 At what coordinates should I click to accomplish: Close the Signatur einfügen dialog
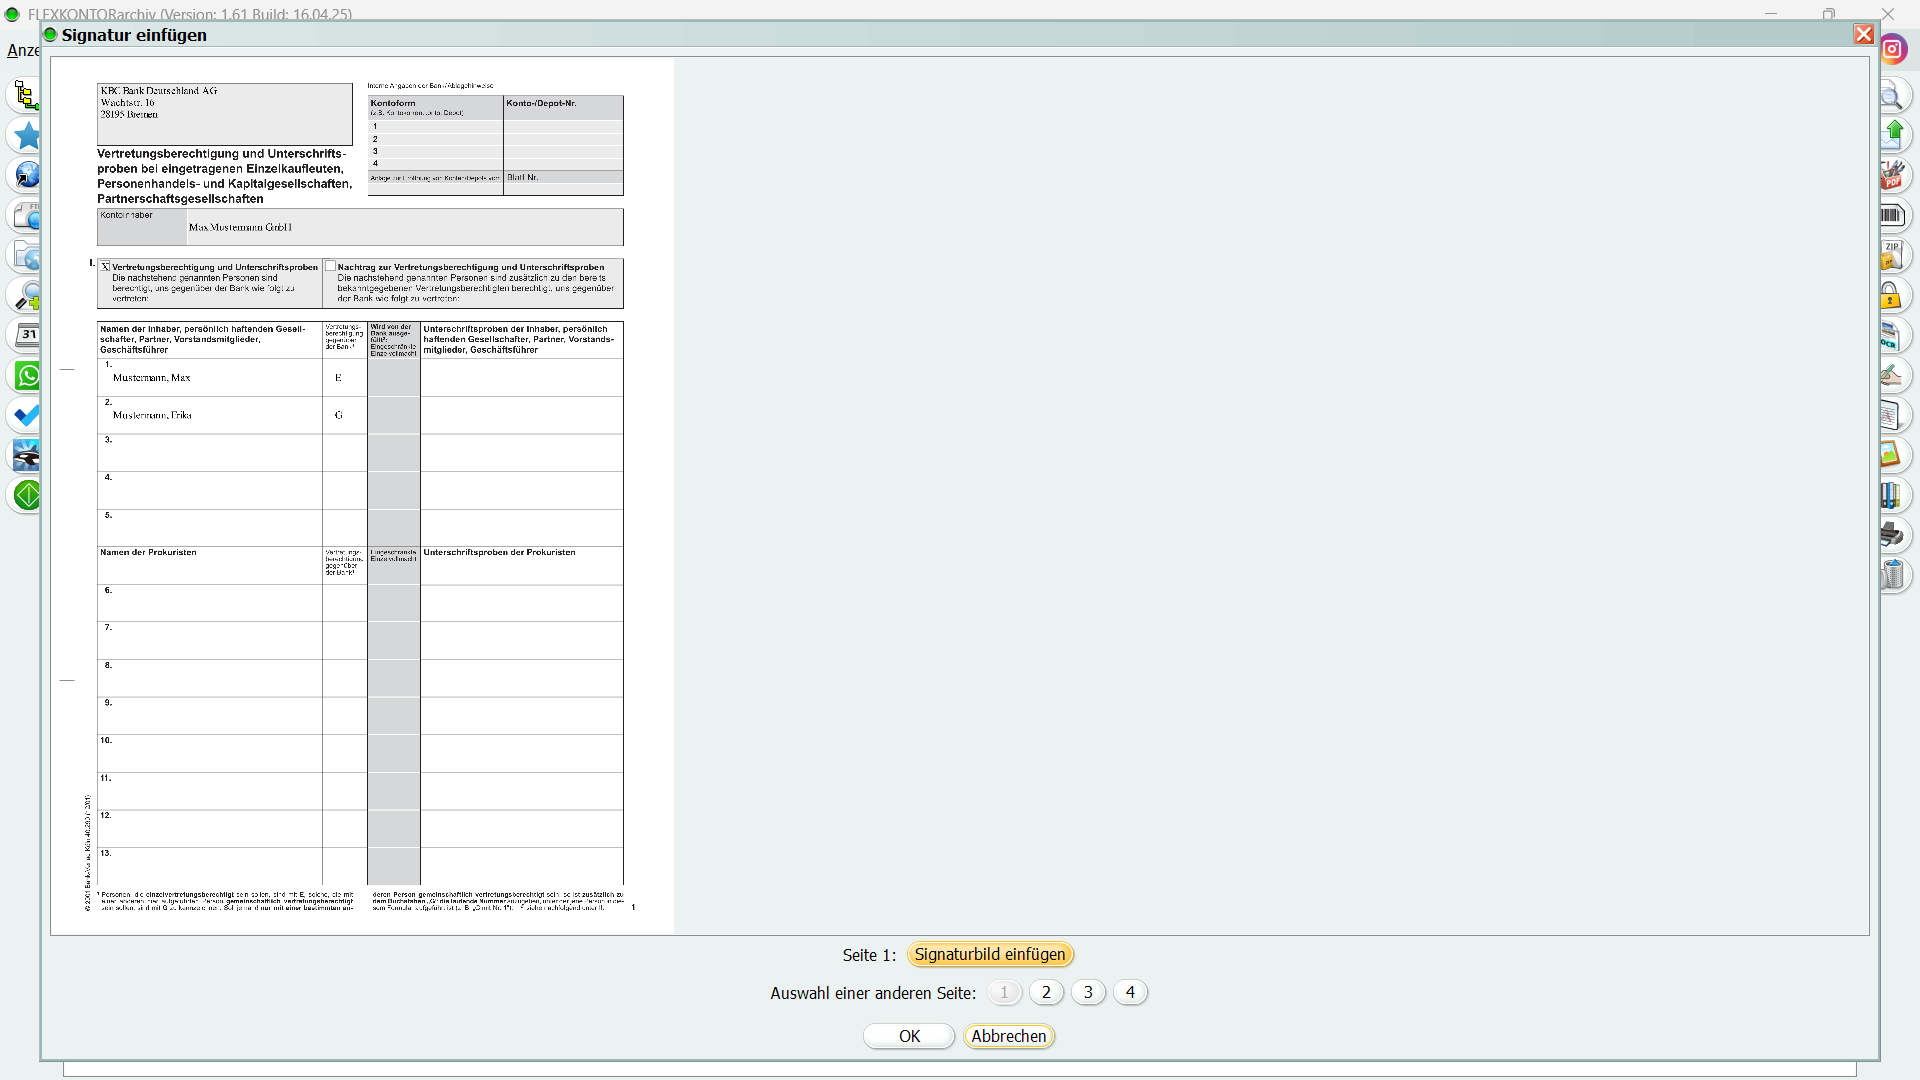click(x=1863, y=35)
